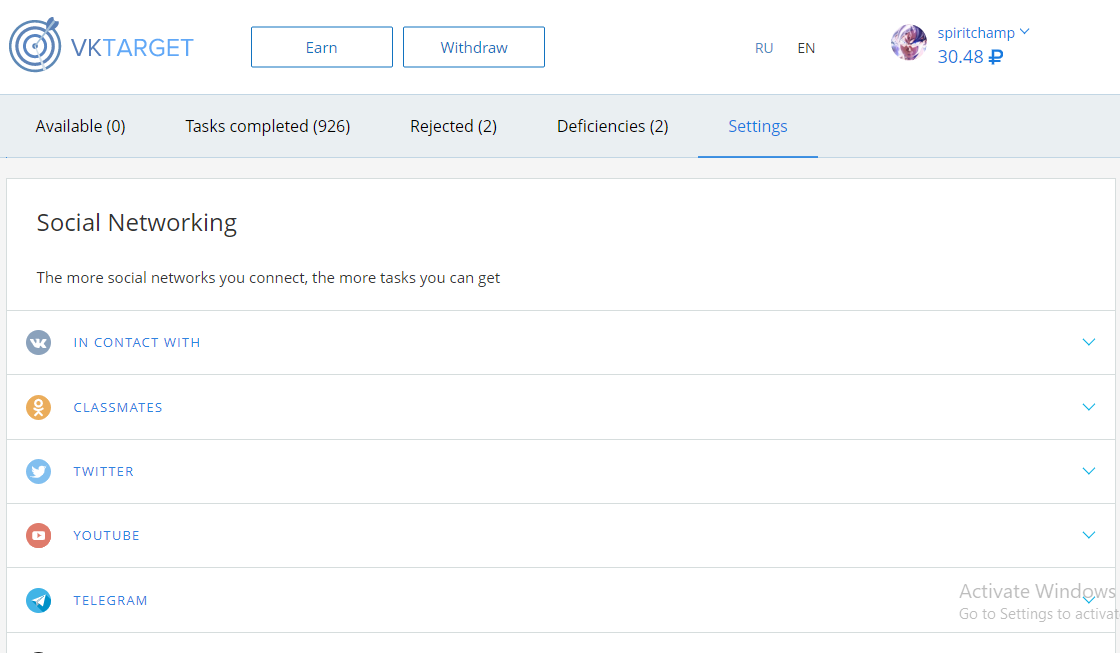Click the Twitter bird icon
This screenshot has width=1120, height=653.
tap(39, 472)
